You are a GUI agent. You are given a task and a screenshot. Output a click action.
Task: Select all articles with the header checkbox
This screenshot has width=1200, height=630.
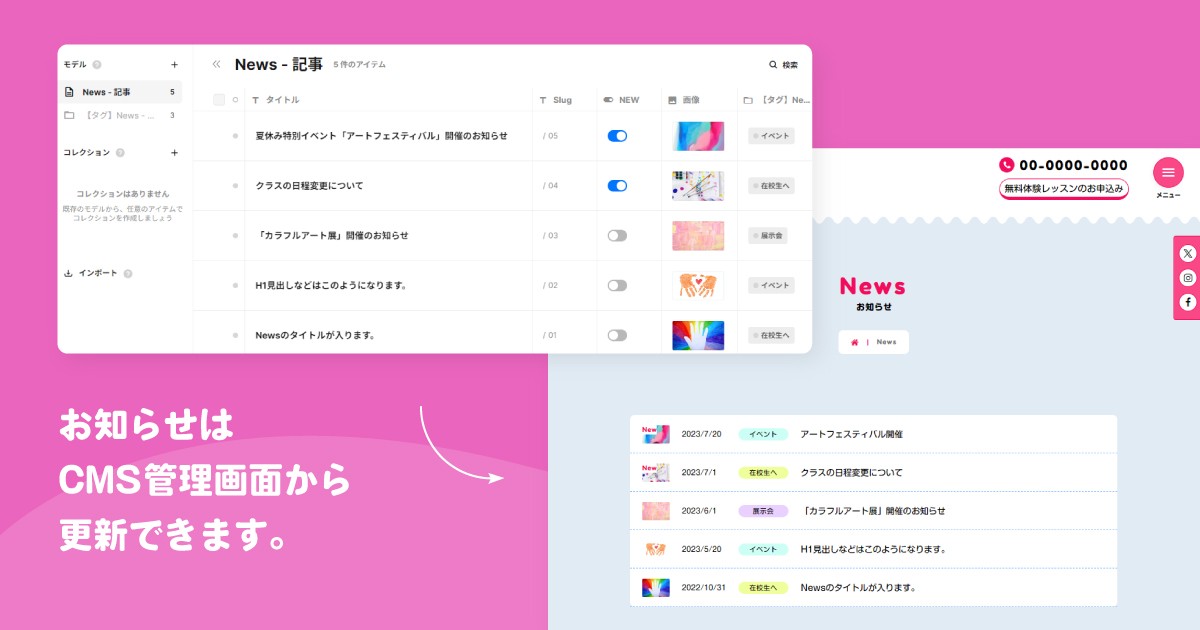pyautogui.click(x=217, y=99)
